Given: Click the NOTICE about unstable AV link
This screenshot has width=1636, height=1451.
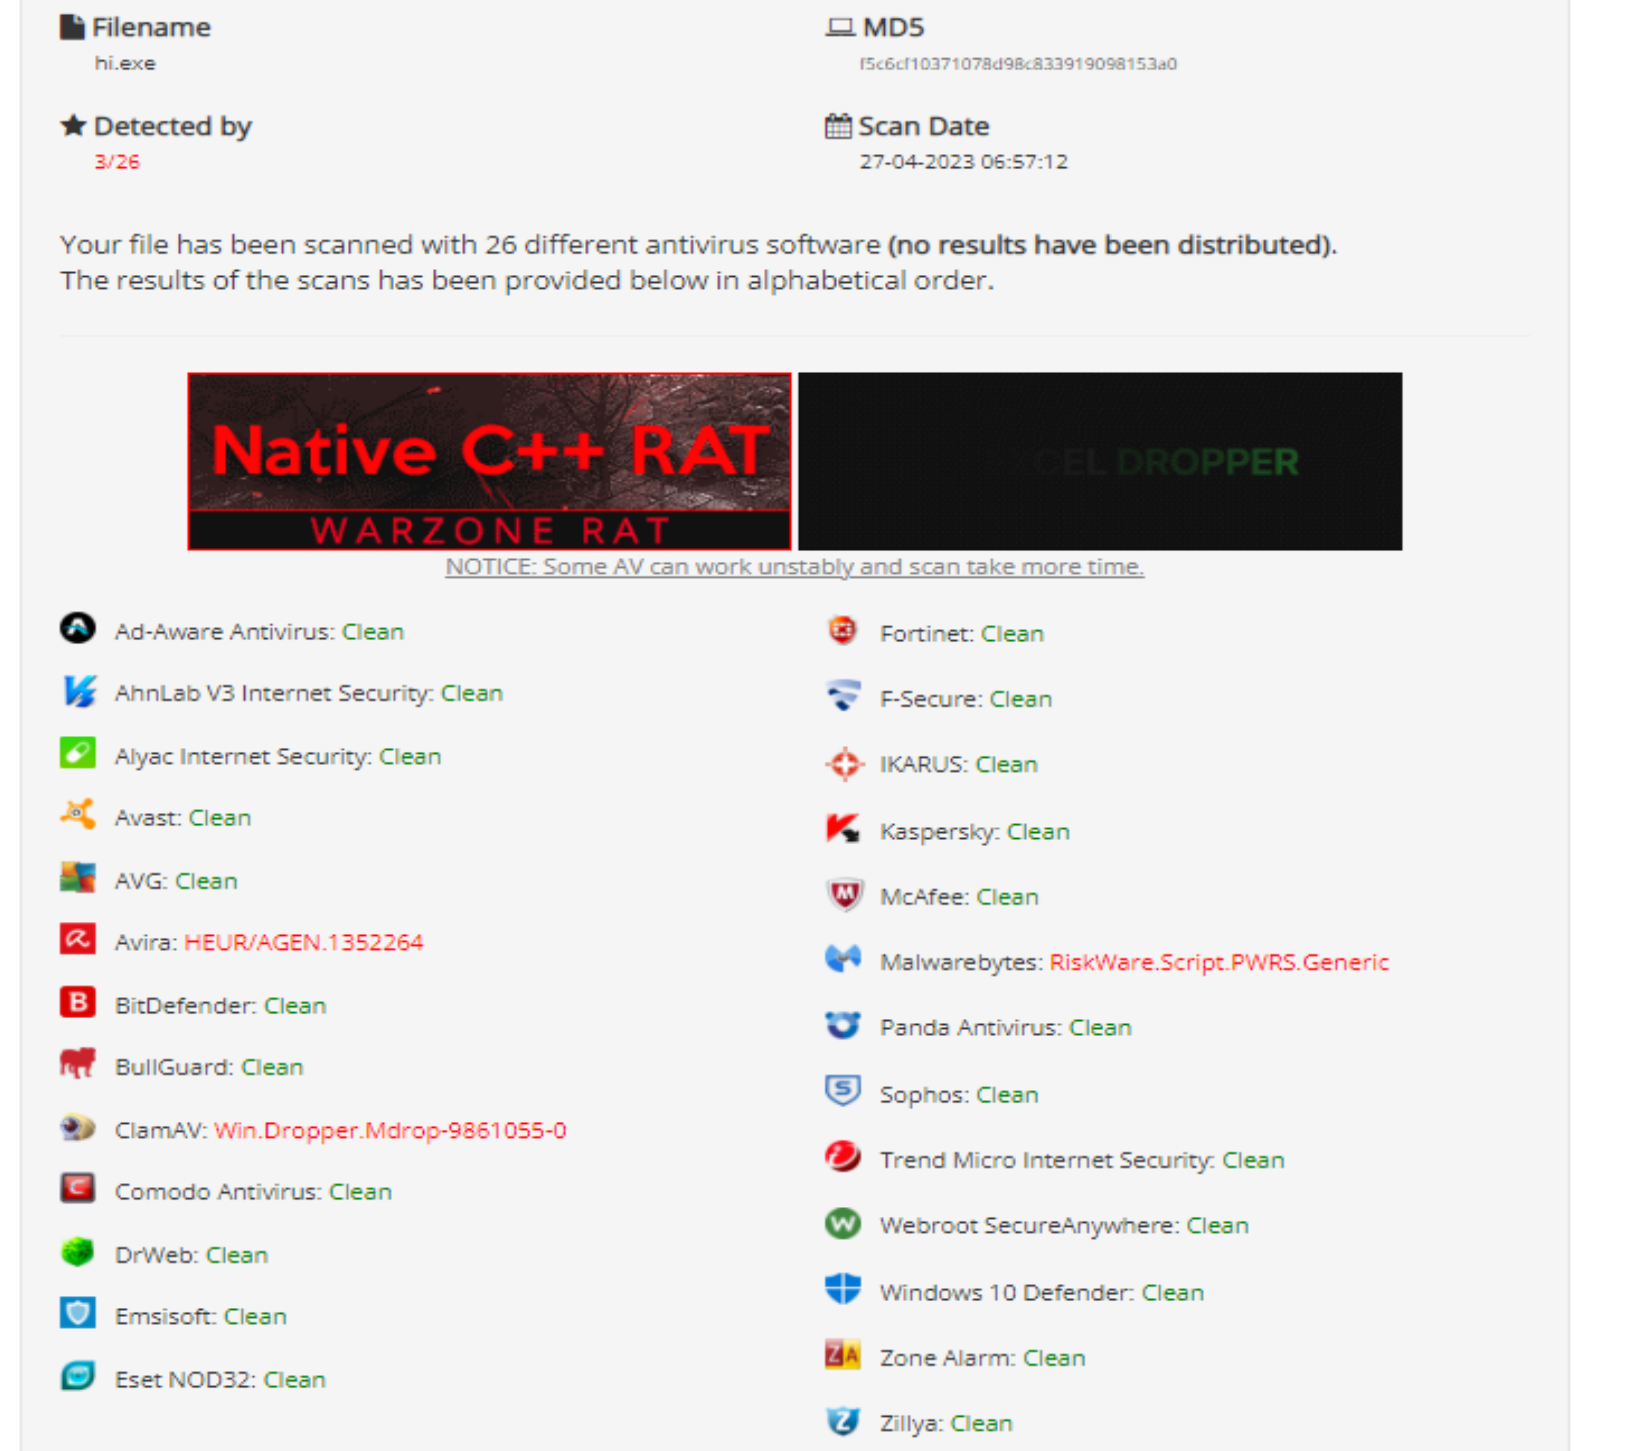Looking at the screenshot, I should 794,567.
